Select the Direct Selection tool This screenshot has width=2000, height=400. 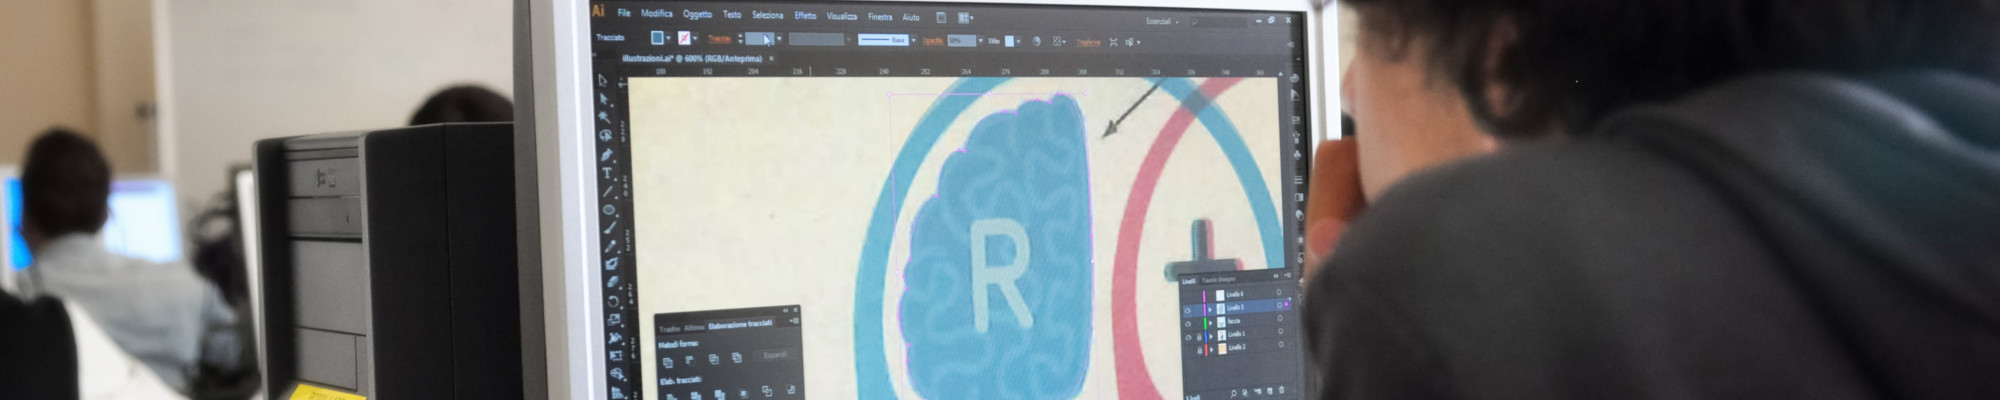pos(603,97)
